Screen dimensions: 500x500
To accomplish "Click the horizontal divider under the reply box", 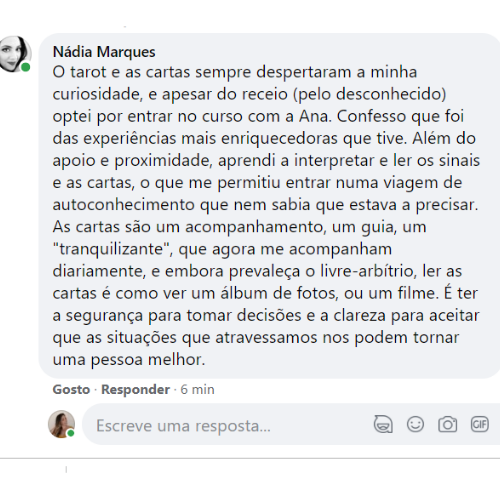I will pyautogui.click(x=250, y=459).
